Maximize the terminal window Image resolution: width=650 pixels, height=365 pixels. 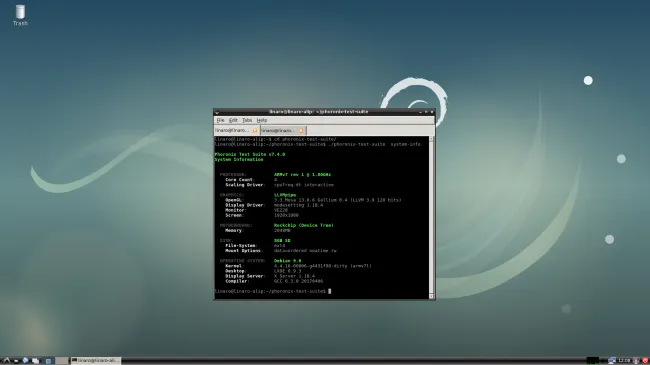(x=426, y=112)
